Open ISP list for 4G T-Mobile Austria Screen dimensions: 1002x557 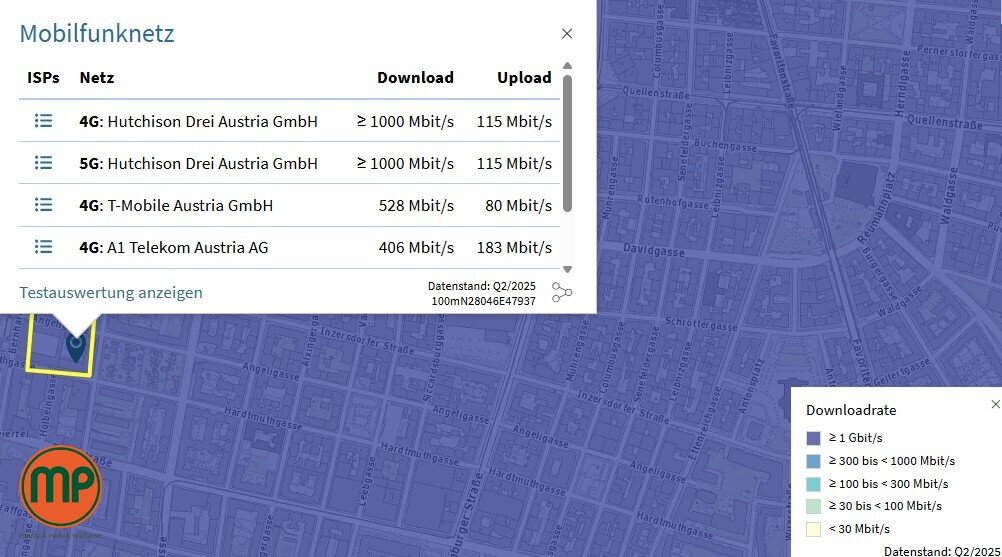43,205
